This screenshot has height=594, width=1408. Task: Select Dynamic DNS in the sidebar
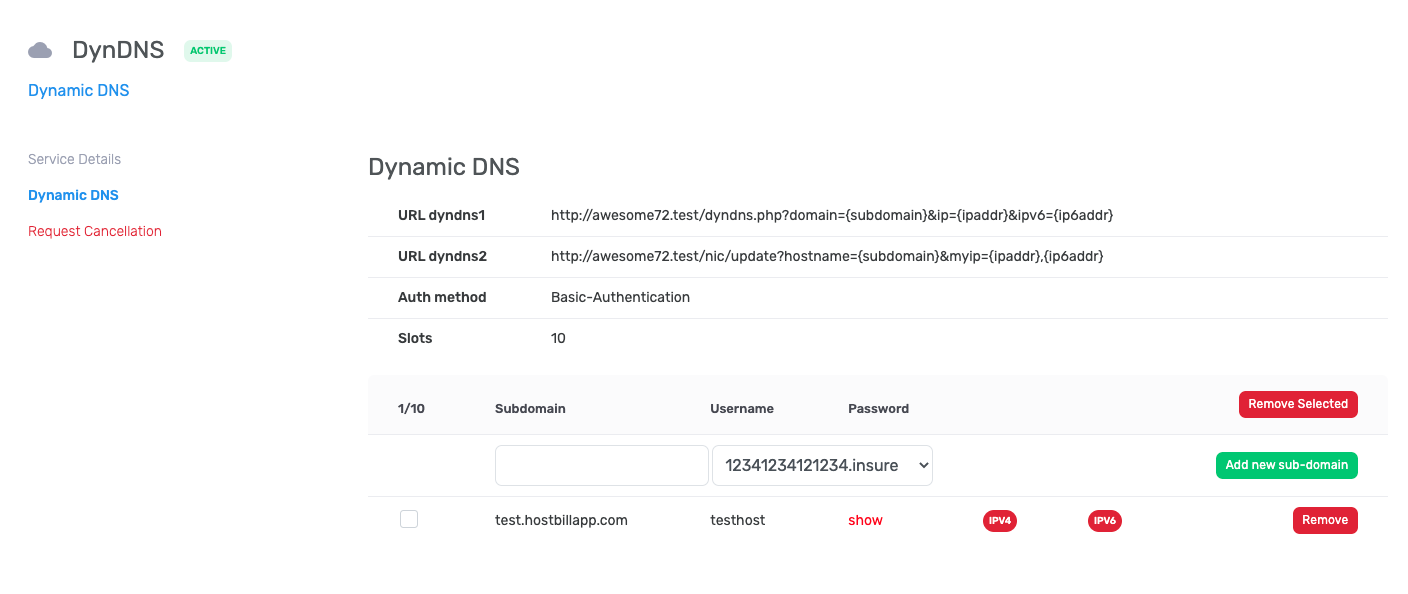pos(73,195)
